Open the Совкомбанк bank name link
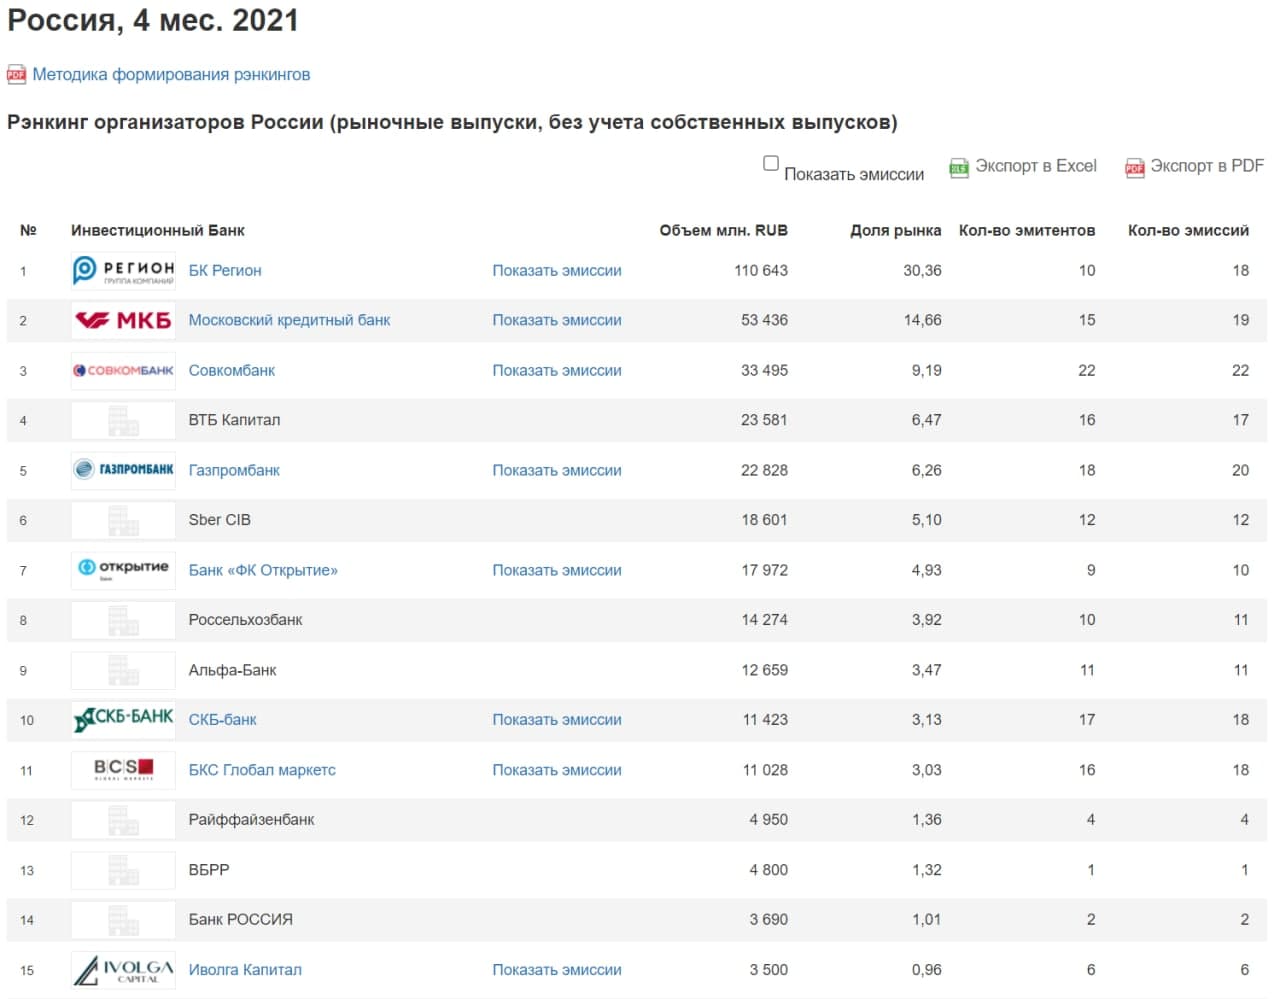This screenshot has height=999, width=1280. click(x=232, y=371)
